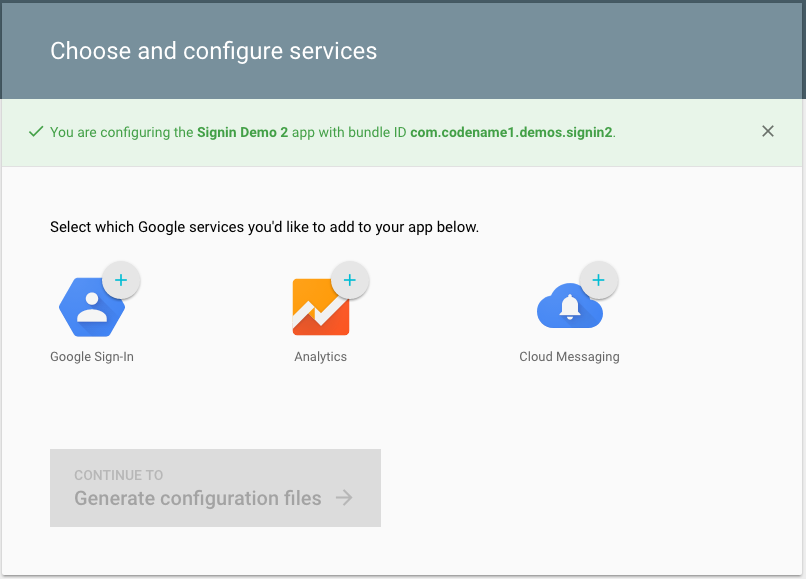The image size is (806, 579).
Task: Click the Google Sign-In label text
Action: pos(91,356)
